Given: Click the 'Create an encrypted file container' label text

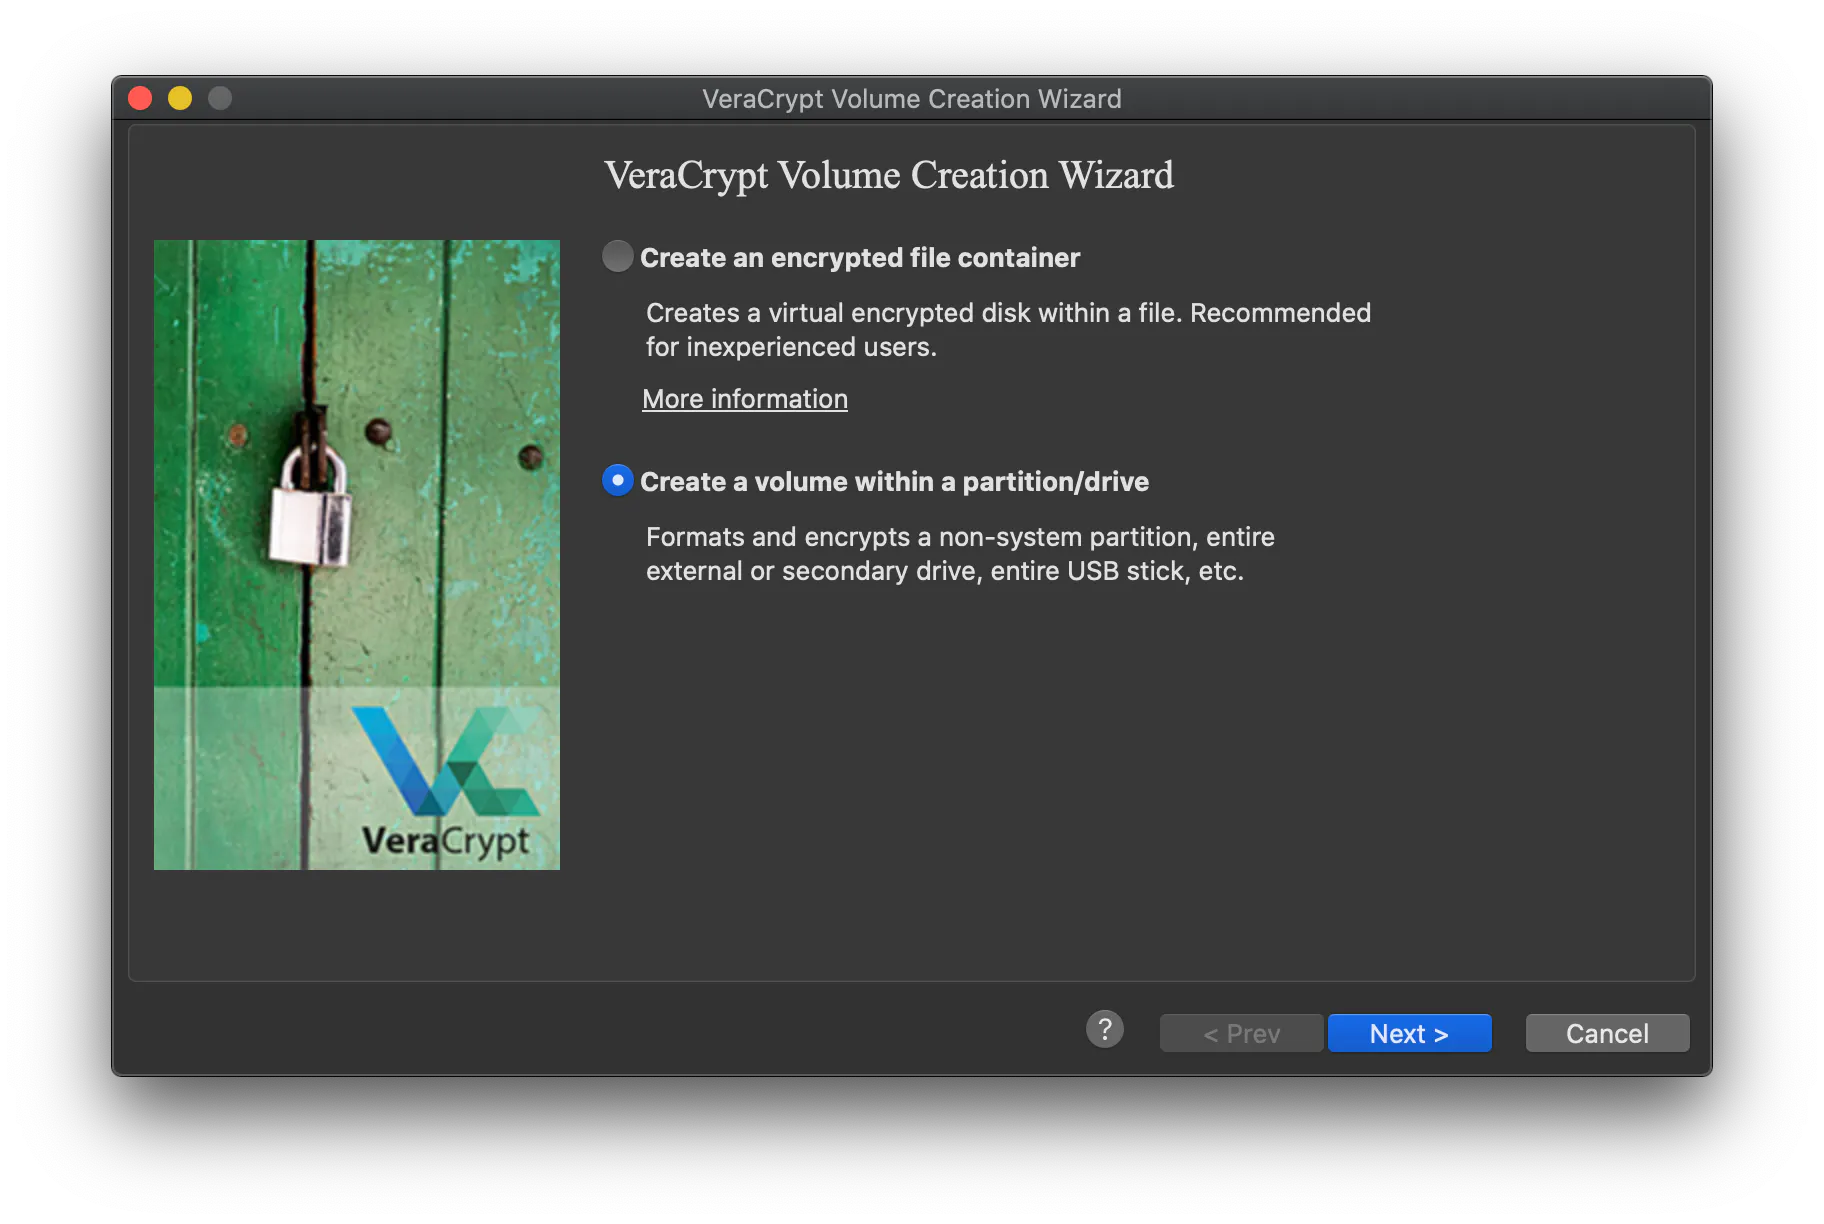Looking at the screenshot, I should pos(859,258).
